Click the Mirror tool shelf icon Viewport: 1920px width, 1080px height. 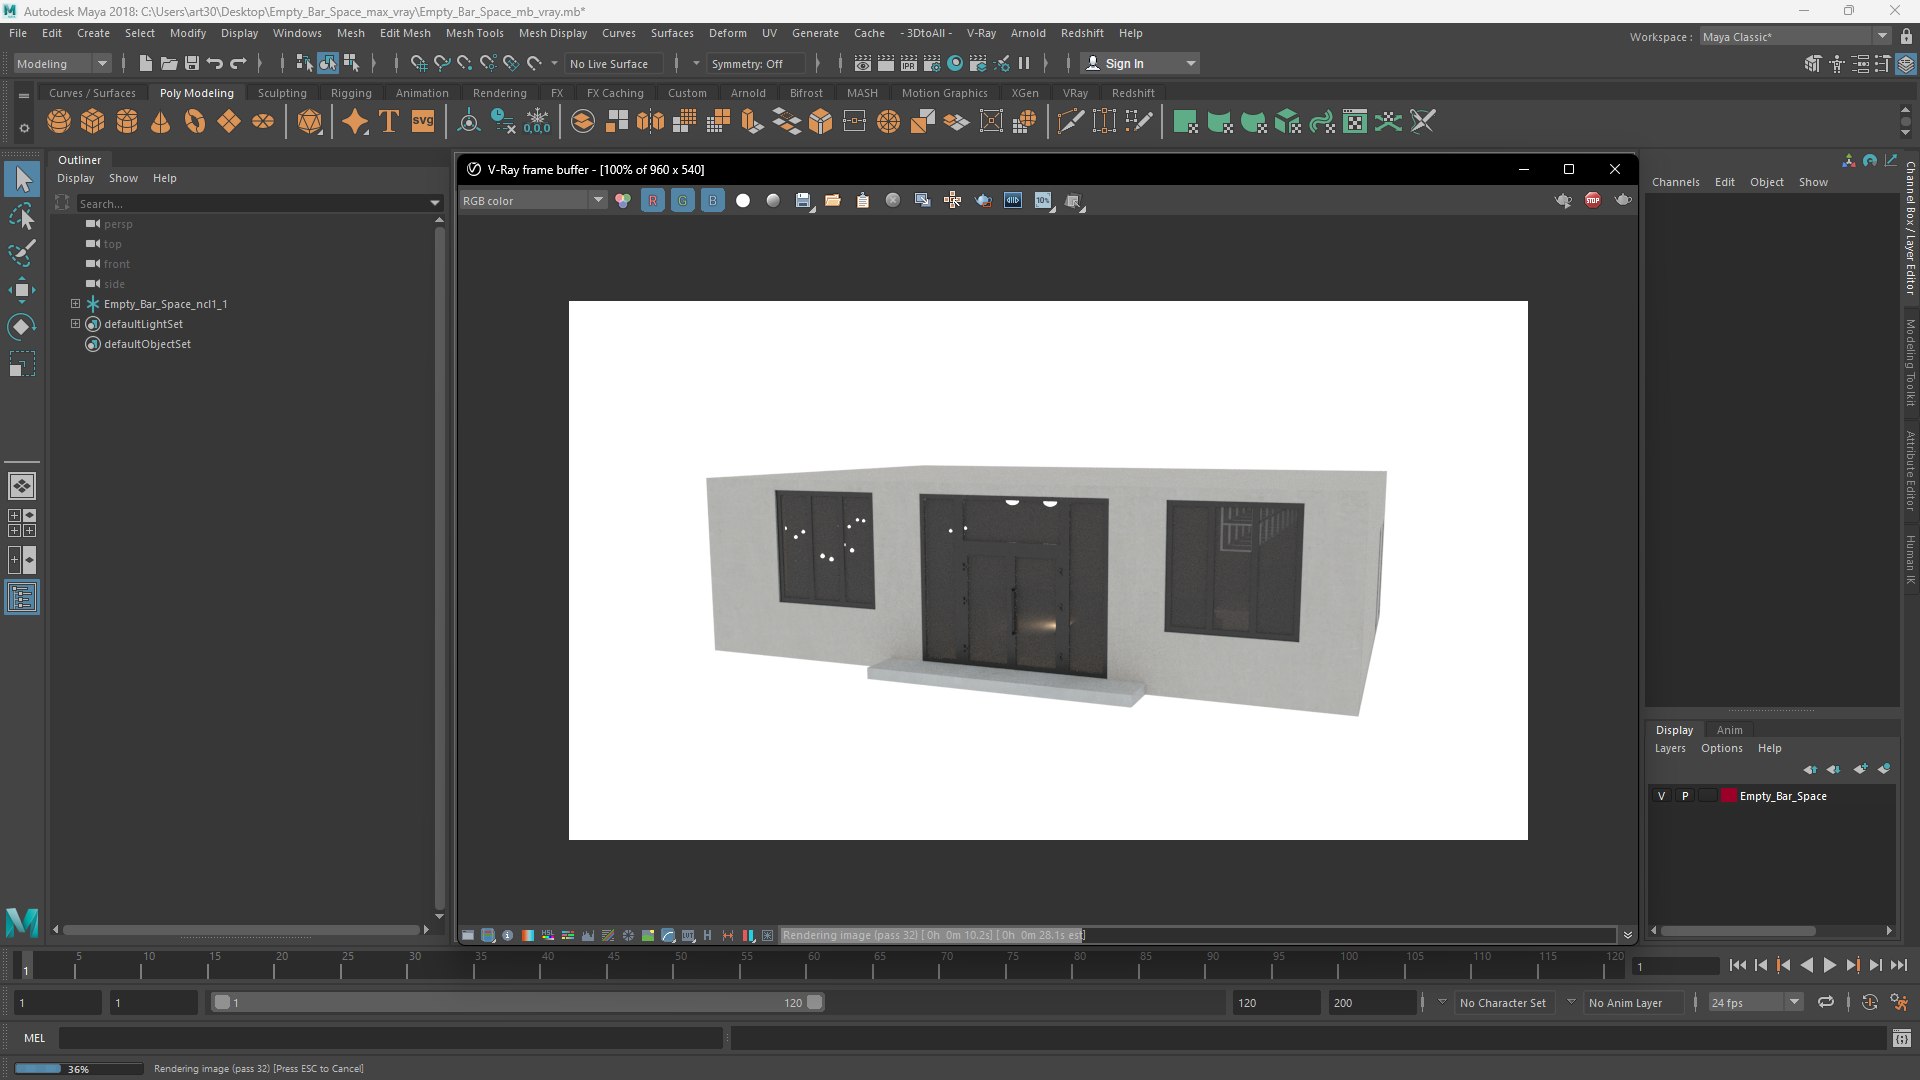point(651,122)
